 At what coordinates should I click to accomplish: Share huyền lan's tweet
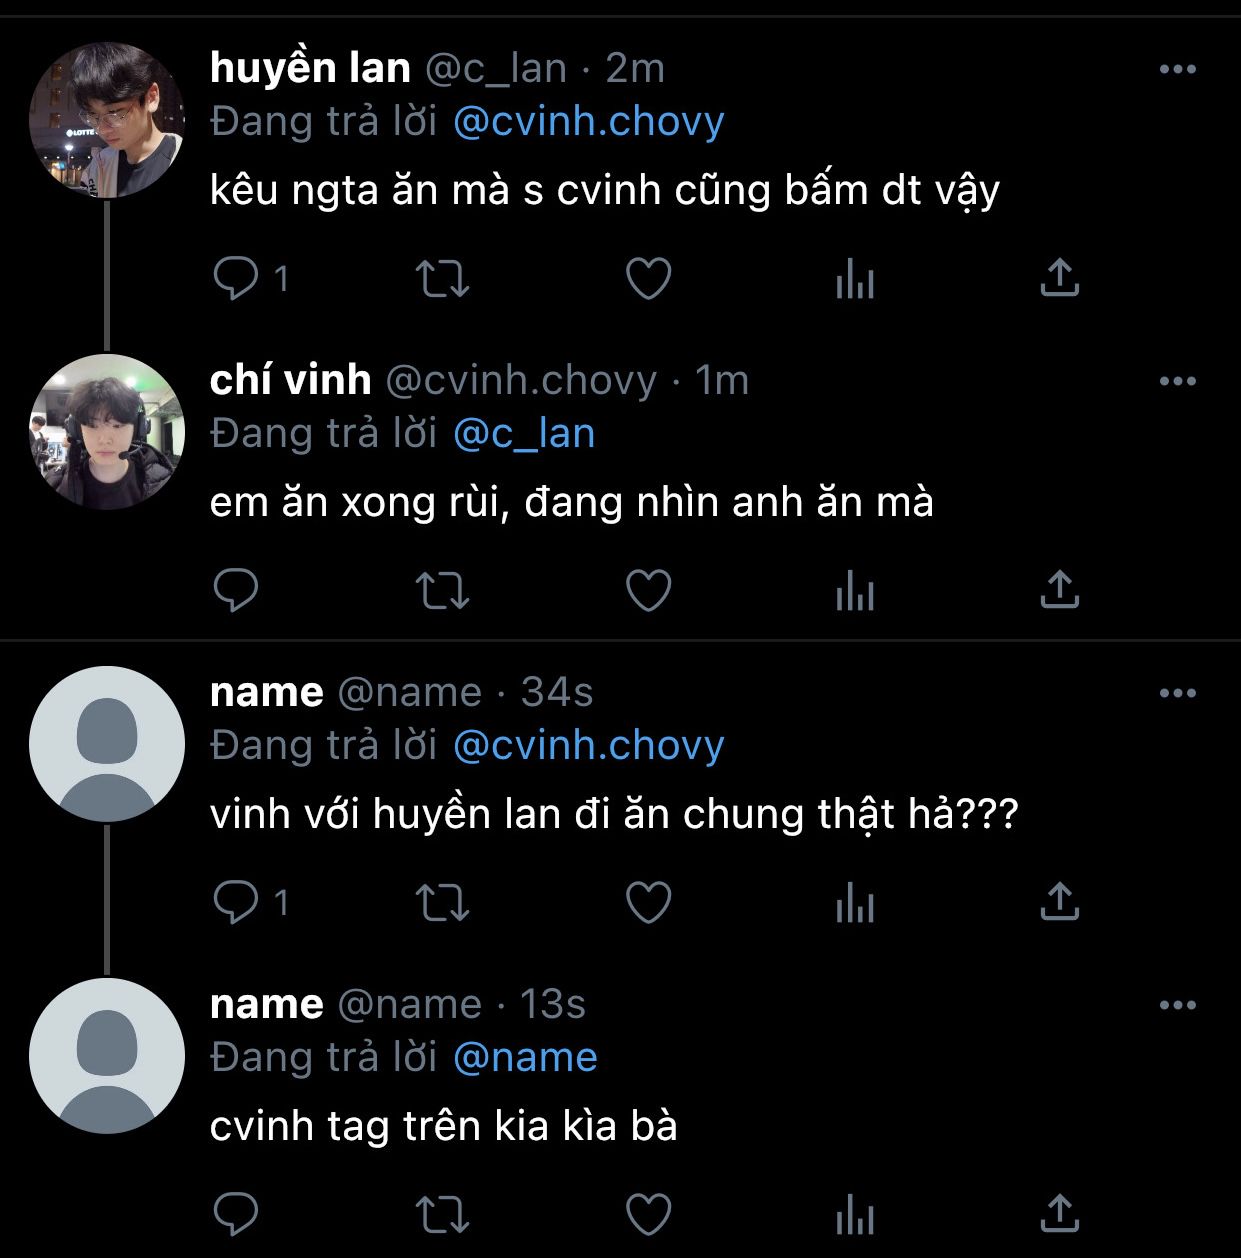[1060, 278]
